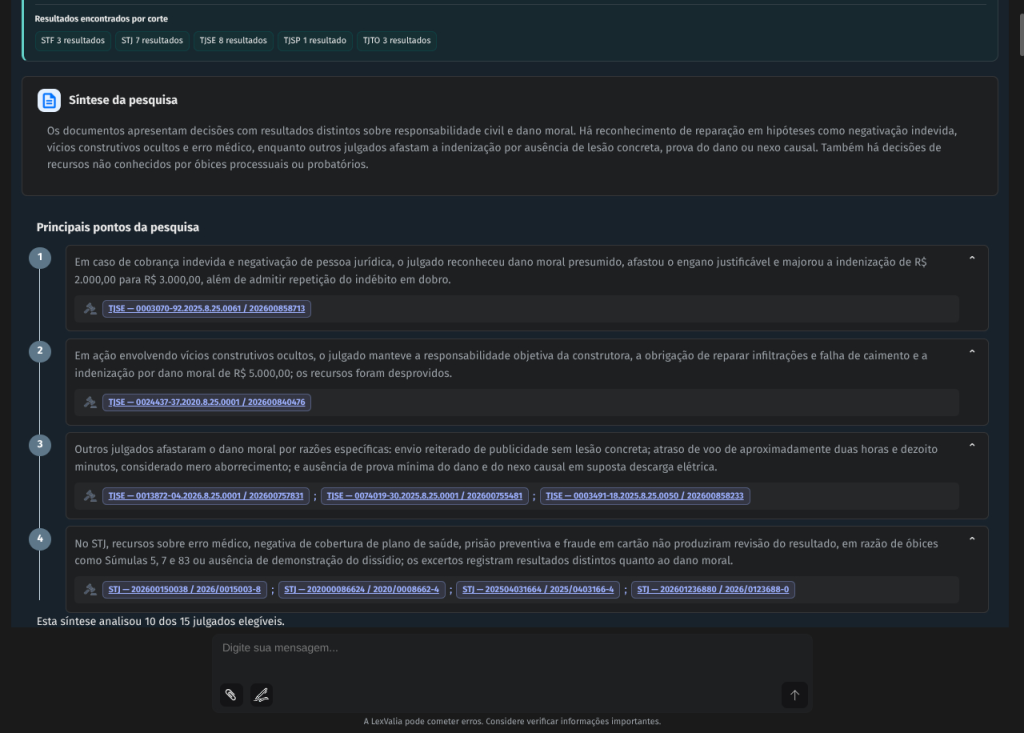The width and height of the screenshot is (1024, 733).
Task: Click the gavel pen icon beside attachment
Action: (261, 694)
